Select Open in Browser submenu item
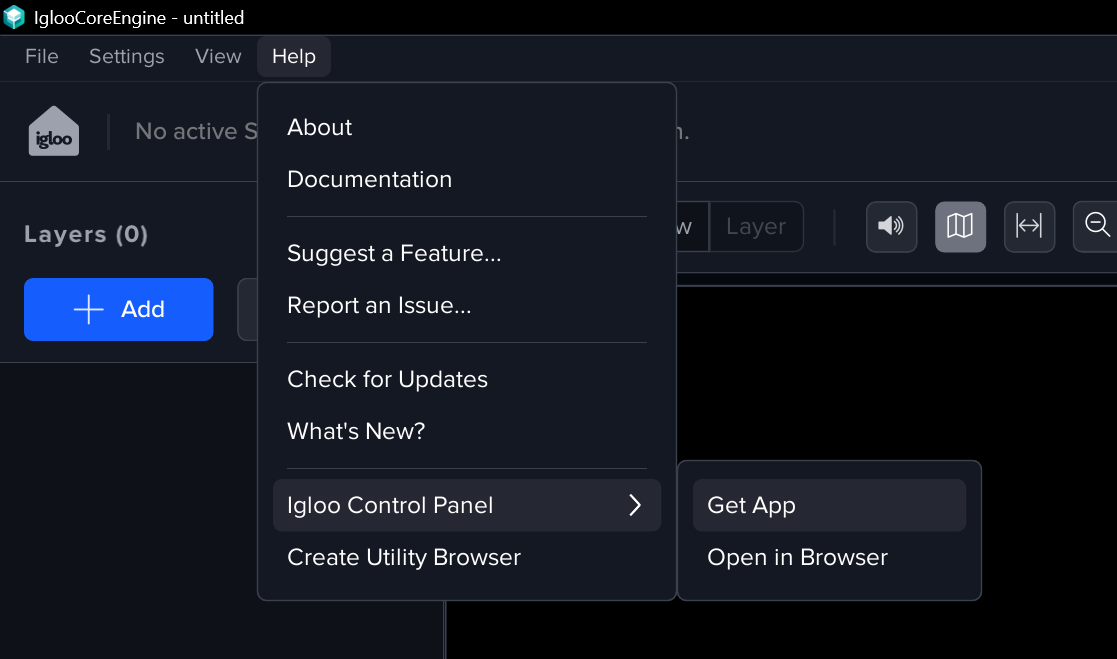This screenshot has height=659, width=1117. click(x=797, y=557)
